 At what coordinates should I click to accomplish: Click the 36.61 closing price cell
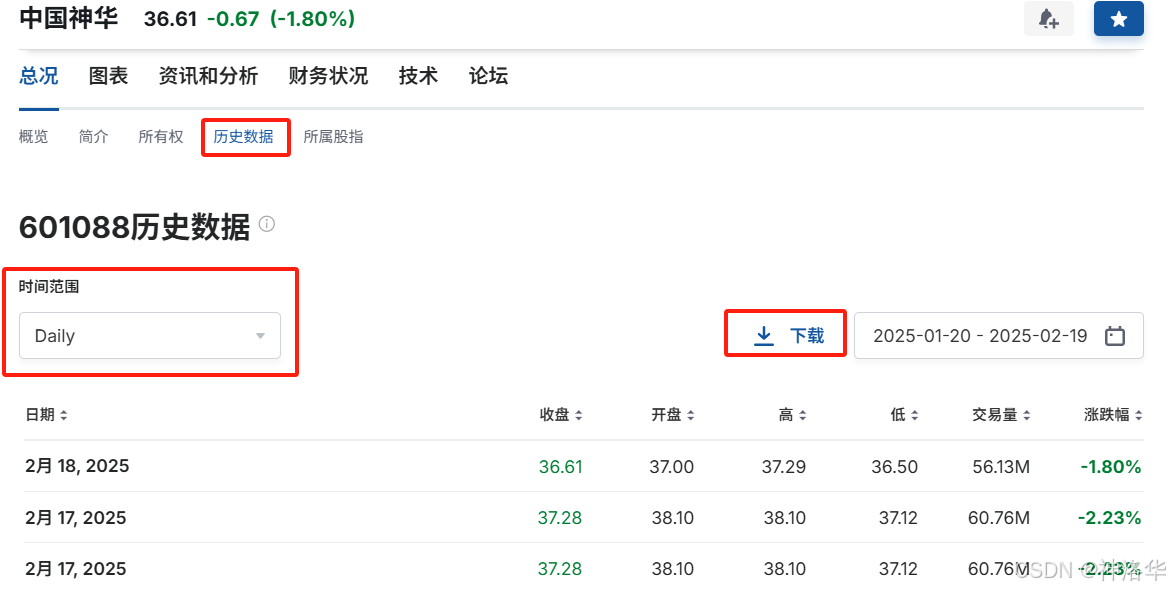coord(560,467)
